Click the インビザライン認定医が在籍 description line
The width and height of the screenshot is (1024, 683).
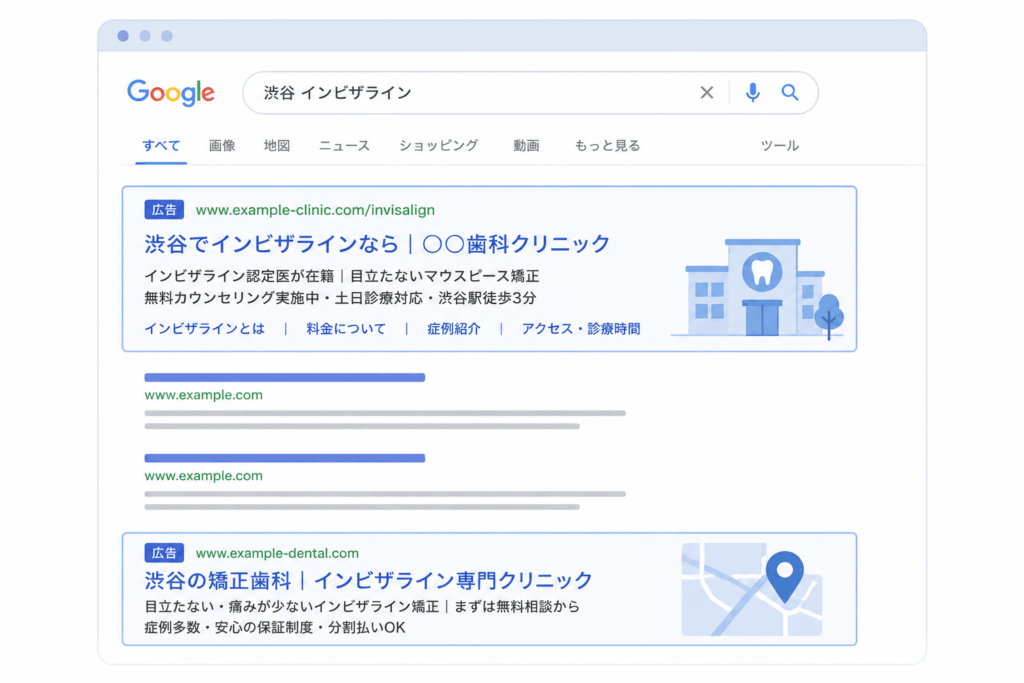tap(342, 276)
